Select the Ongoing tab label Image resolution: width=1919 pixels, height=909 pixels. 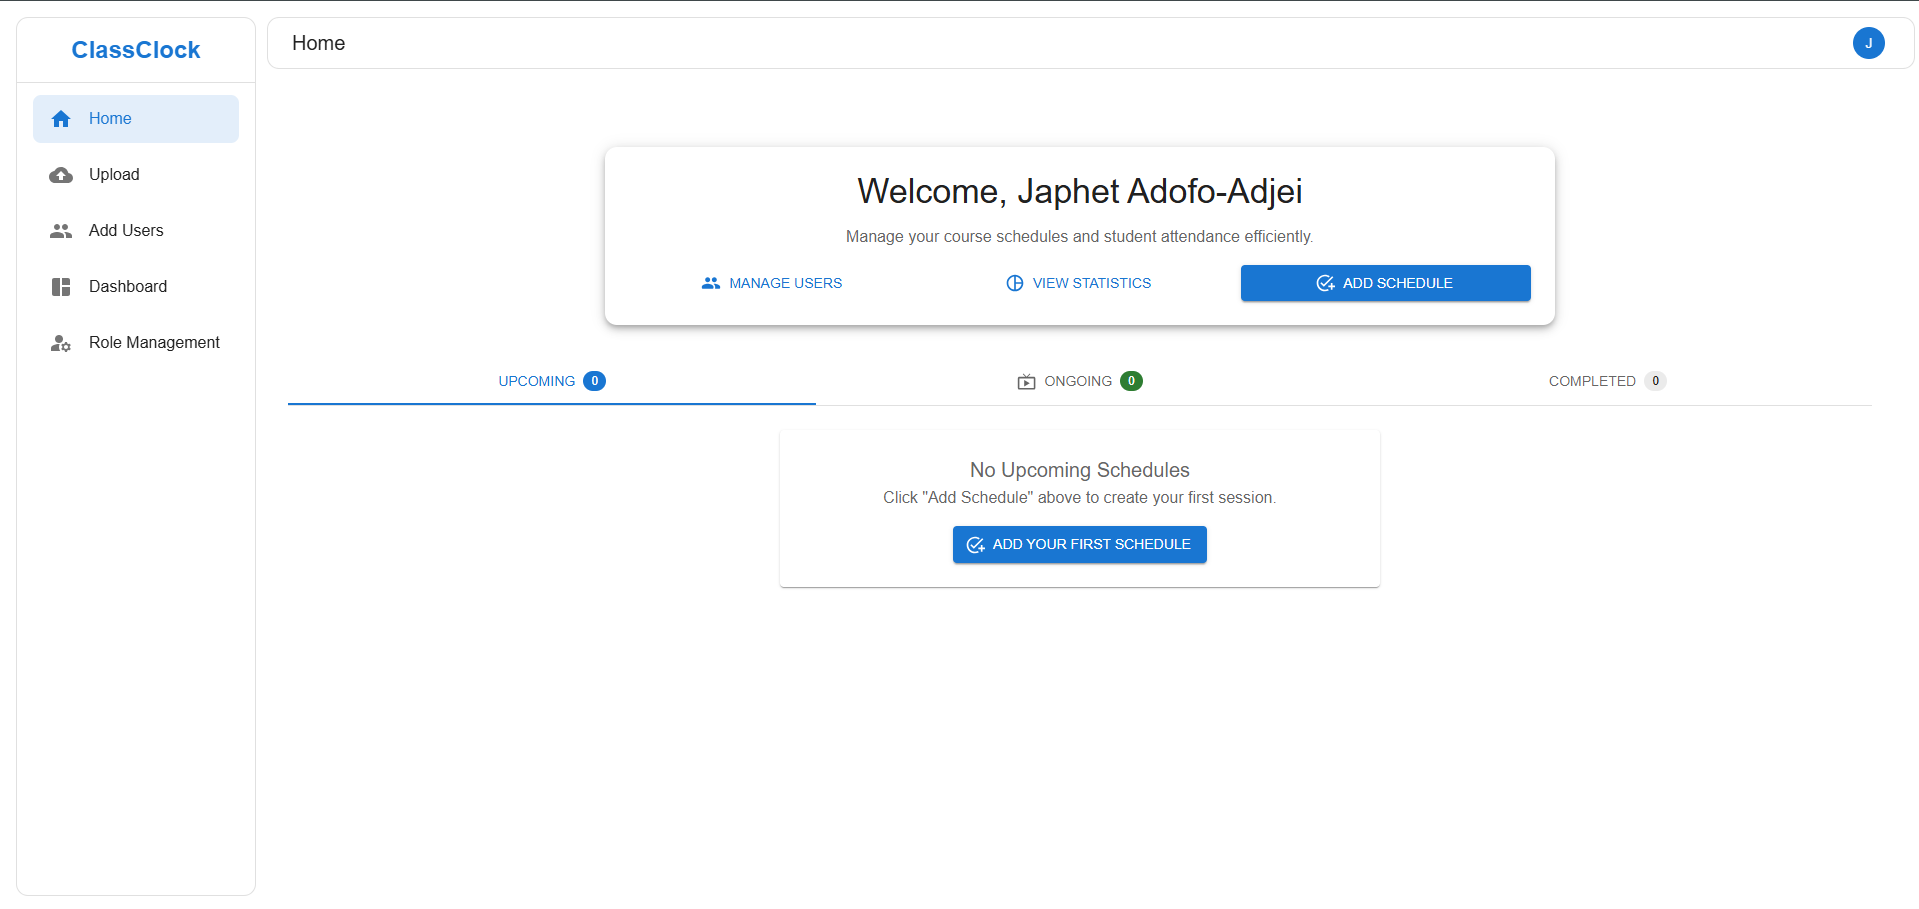click(1077, 381)
